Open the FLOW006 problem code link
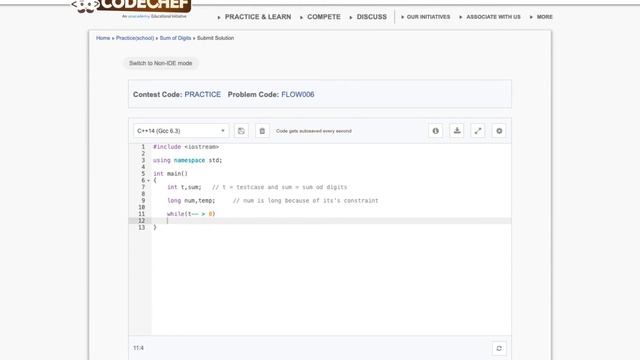This screenshot has height=360, width=640. pos(298,94)
